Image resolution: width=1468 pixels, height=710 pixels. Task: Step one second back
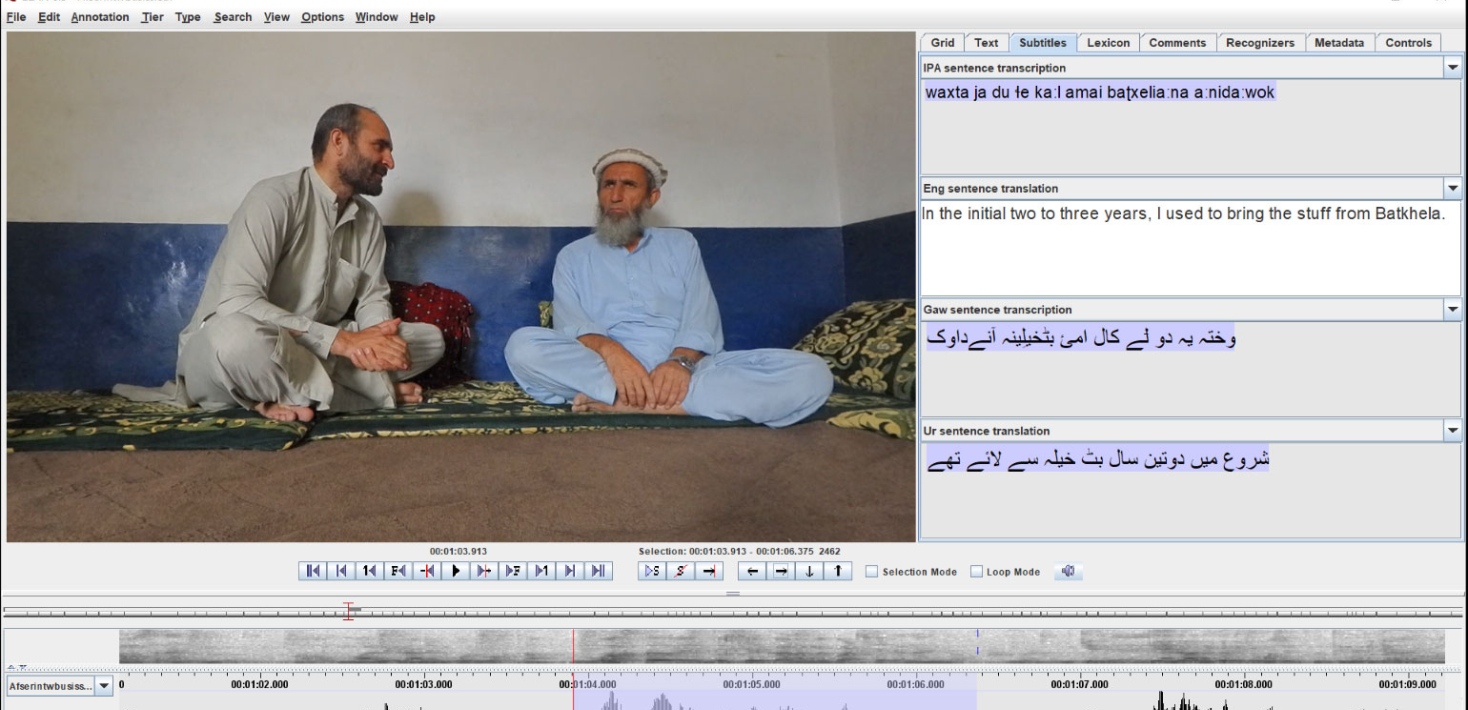(x=370, y=571)
